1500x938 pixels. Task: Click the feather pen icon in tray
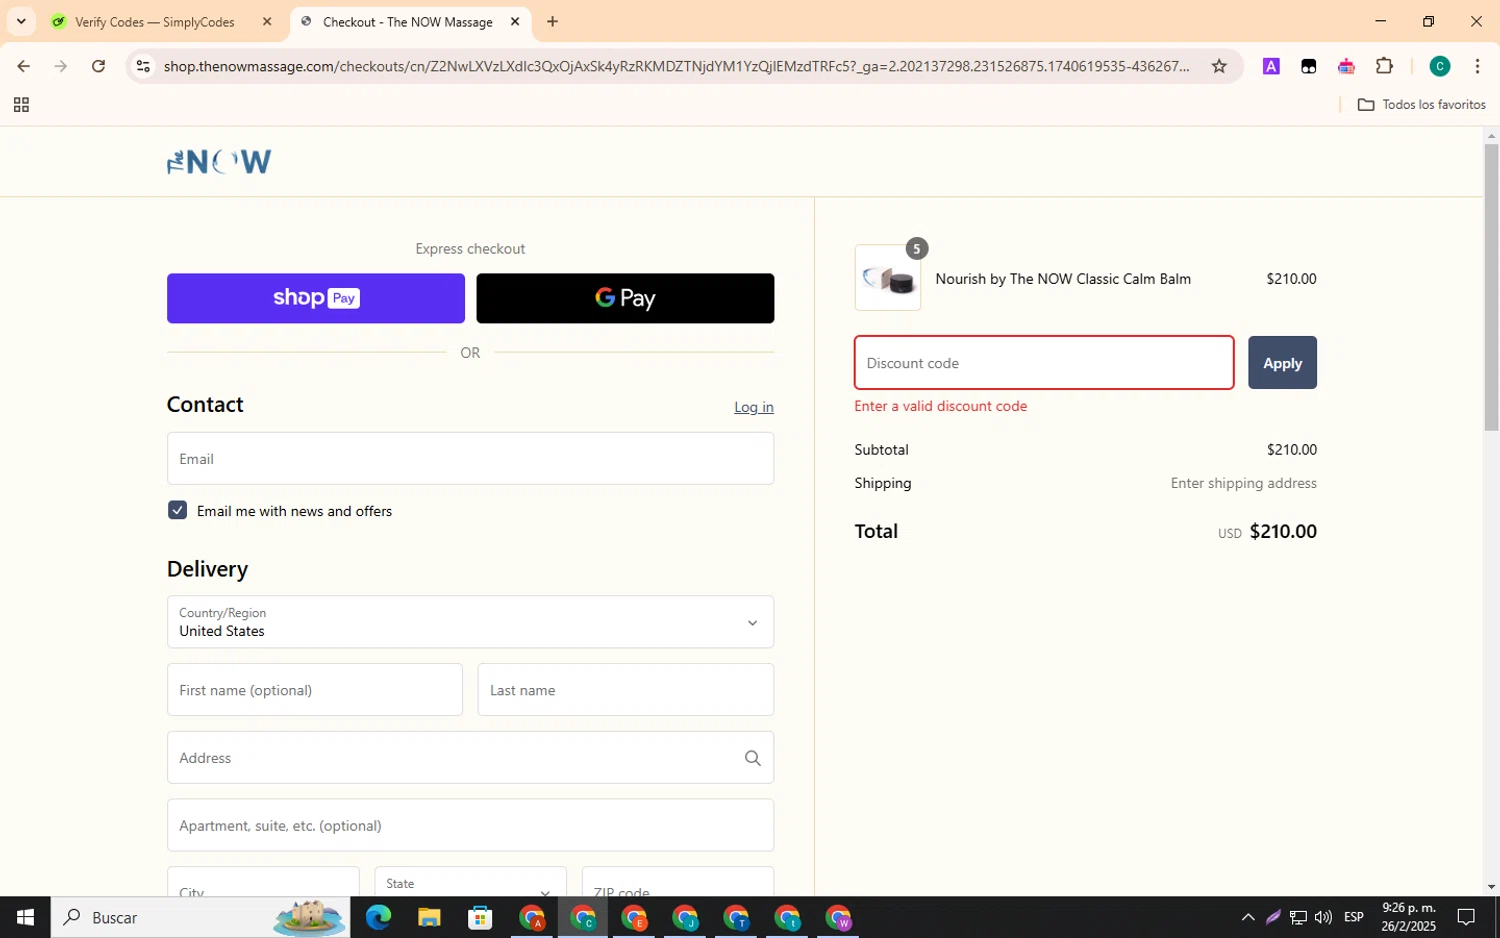pos(1273,917)
